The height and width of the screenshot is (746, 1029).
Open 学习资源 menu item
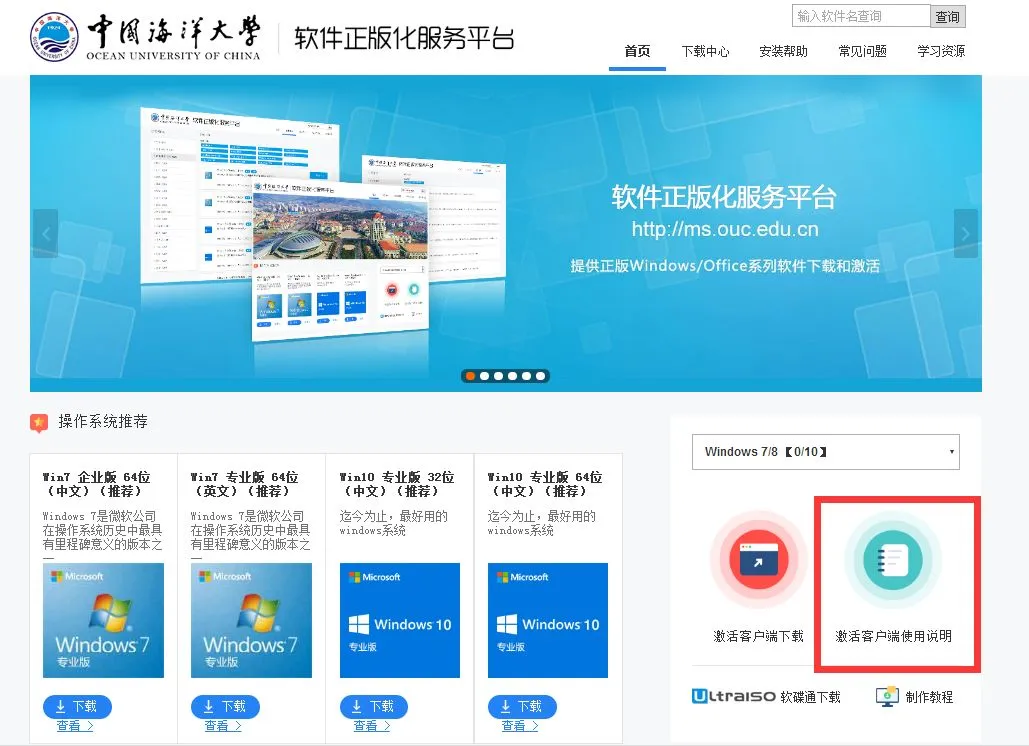[x=941, y=51]
